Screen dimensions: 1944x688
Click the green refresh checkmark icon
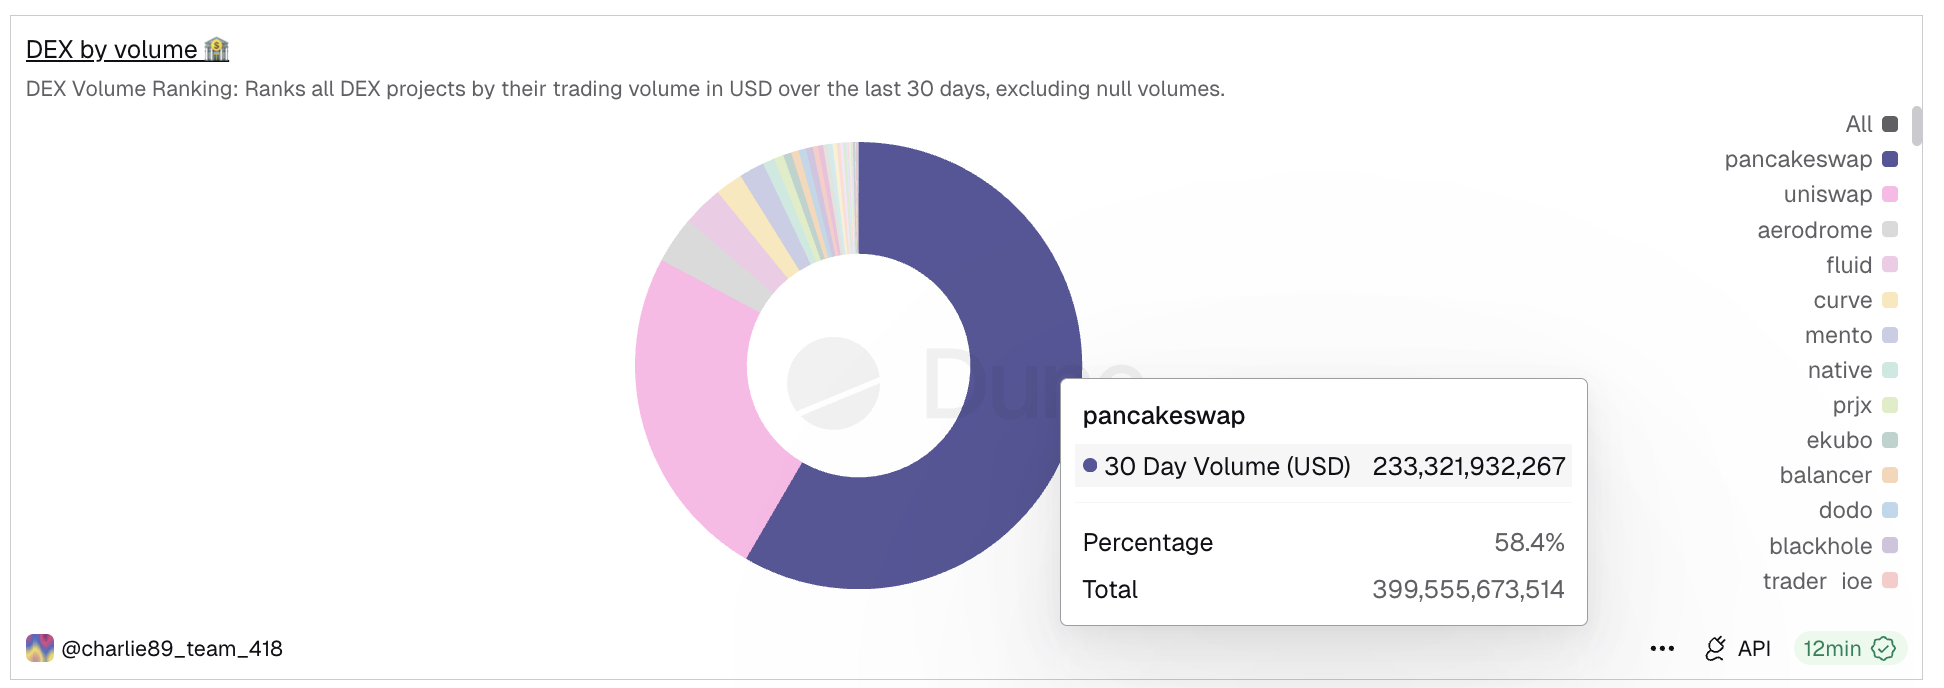pyautogui.click(x=1883, y=649)
